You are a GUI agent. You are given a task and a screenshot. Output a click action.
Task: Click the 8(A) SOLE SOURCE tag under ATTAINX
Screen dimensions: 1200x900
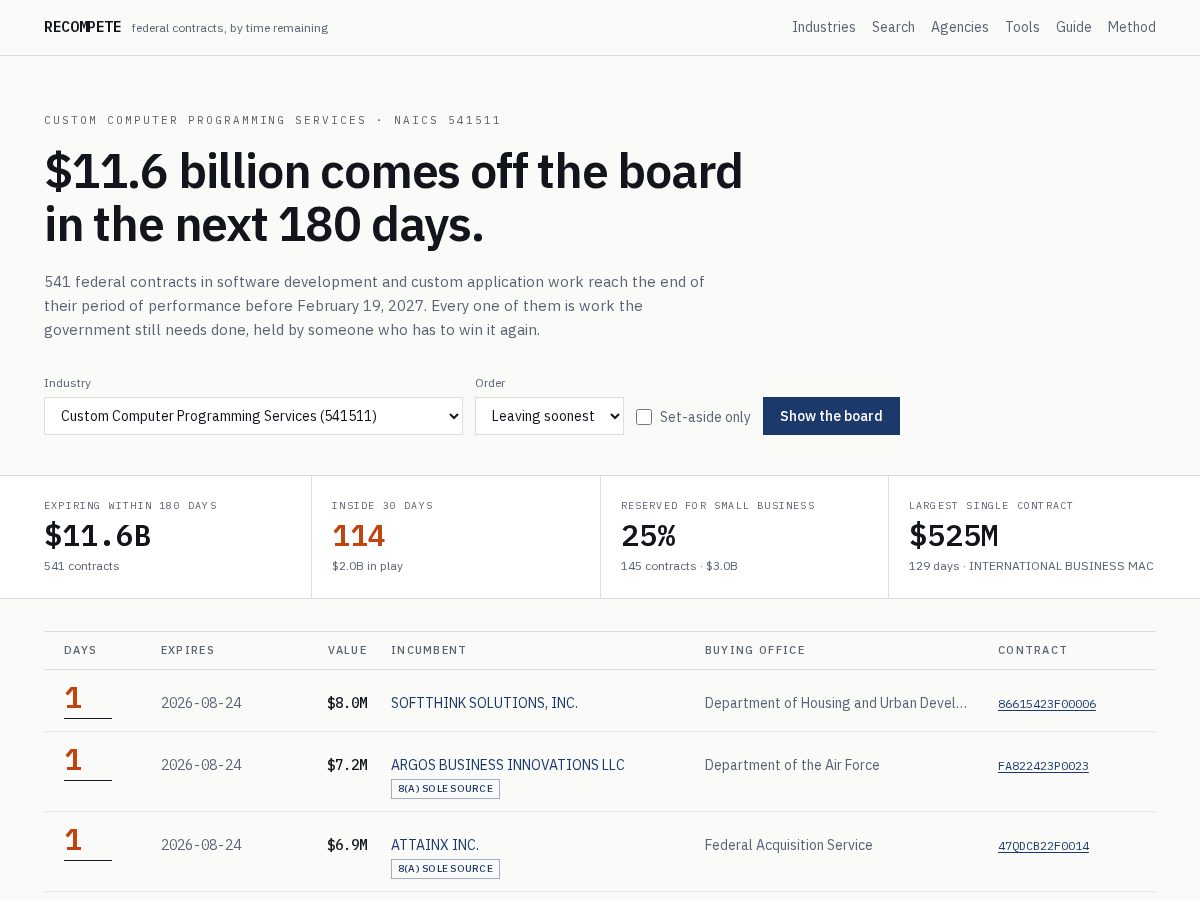[x=445, y=869]
